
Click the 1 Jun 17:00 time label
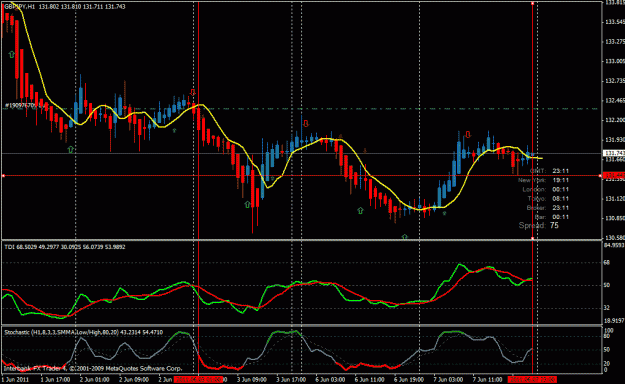tap(55, 379)
